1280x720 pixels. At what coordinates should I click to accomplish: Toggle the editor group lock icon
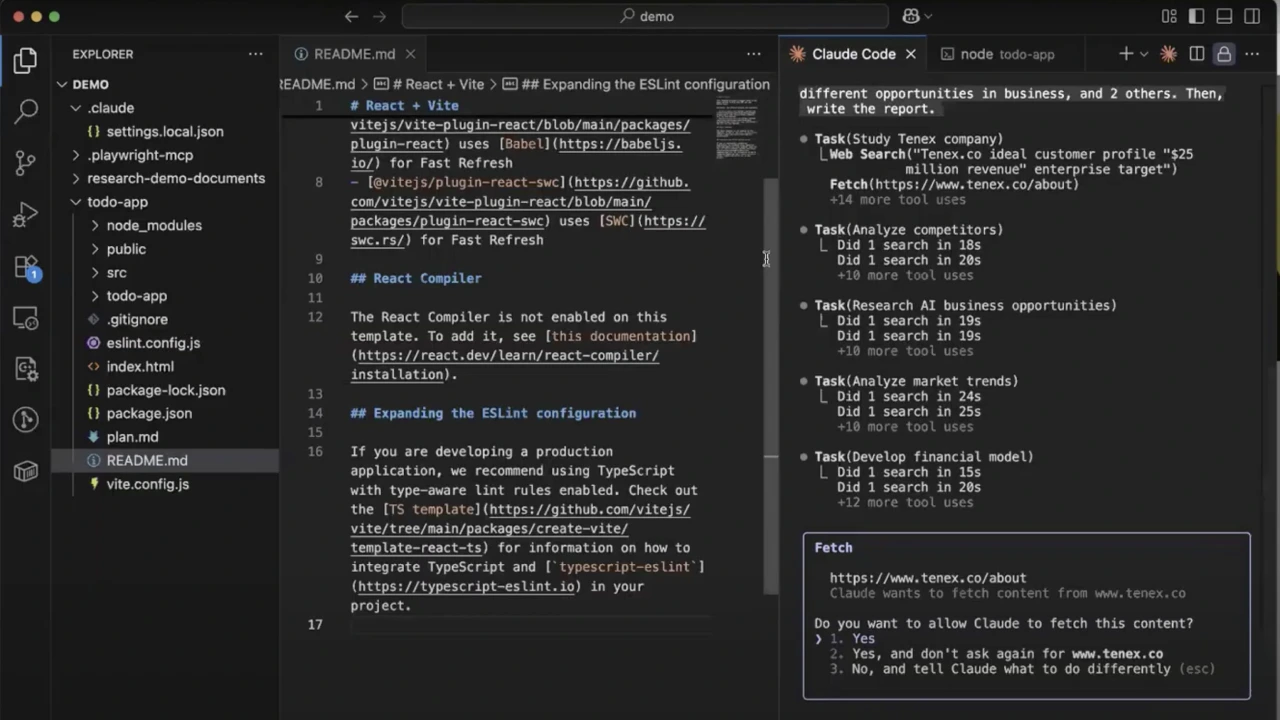point(1224,54)
